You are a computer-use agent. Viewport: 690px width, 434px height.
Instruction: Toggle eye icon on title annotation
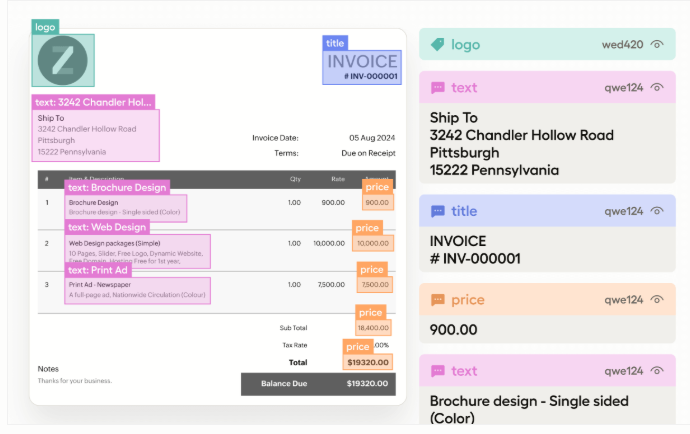[x=657, y=211]
